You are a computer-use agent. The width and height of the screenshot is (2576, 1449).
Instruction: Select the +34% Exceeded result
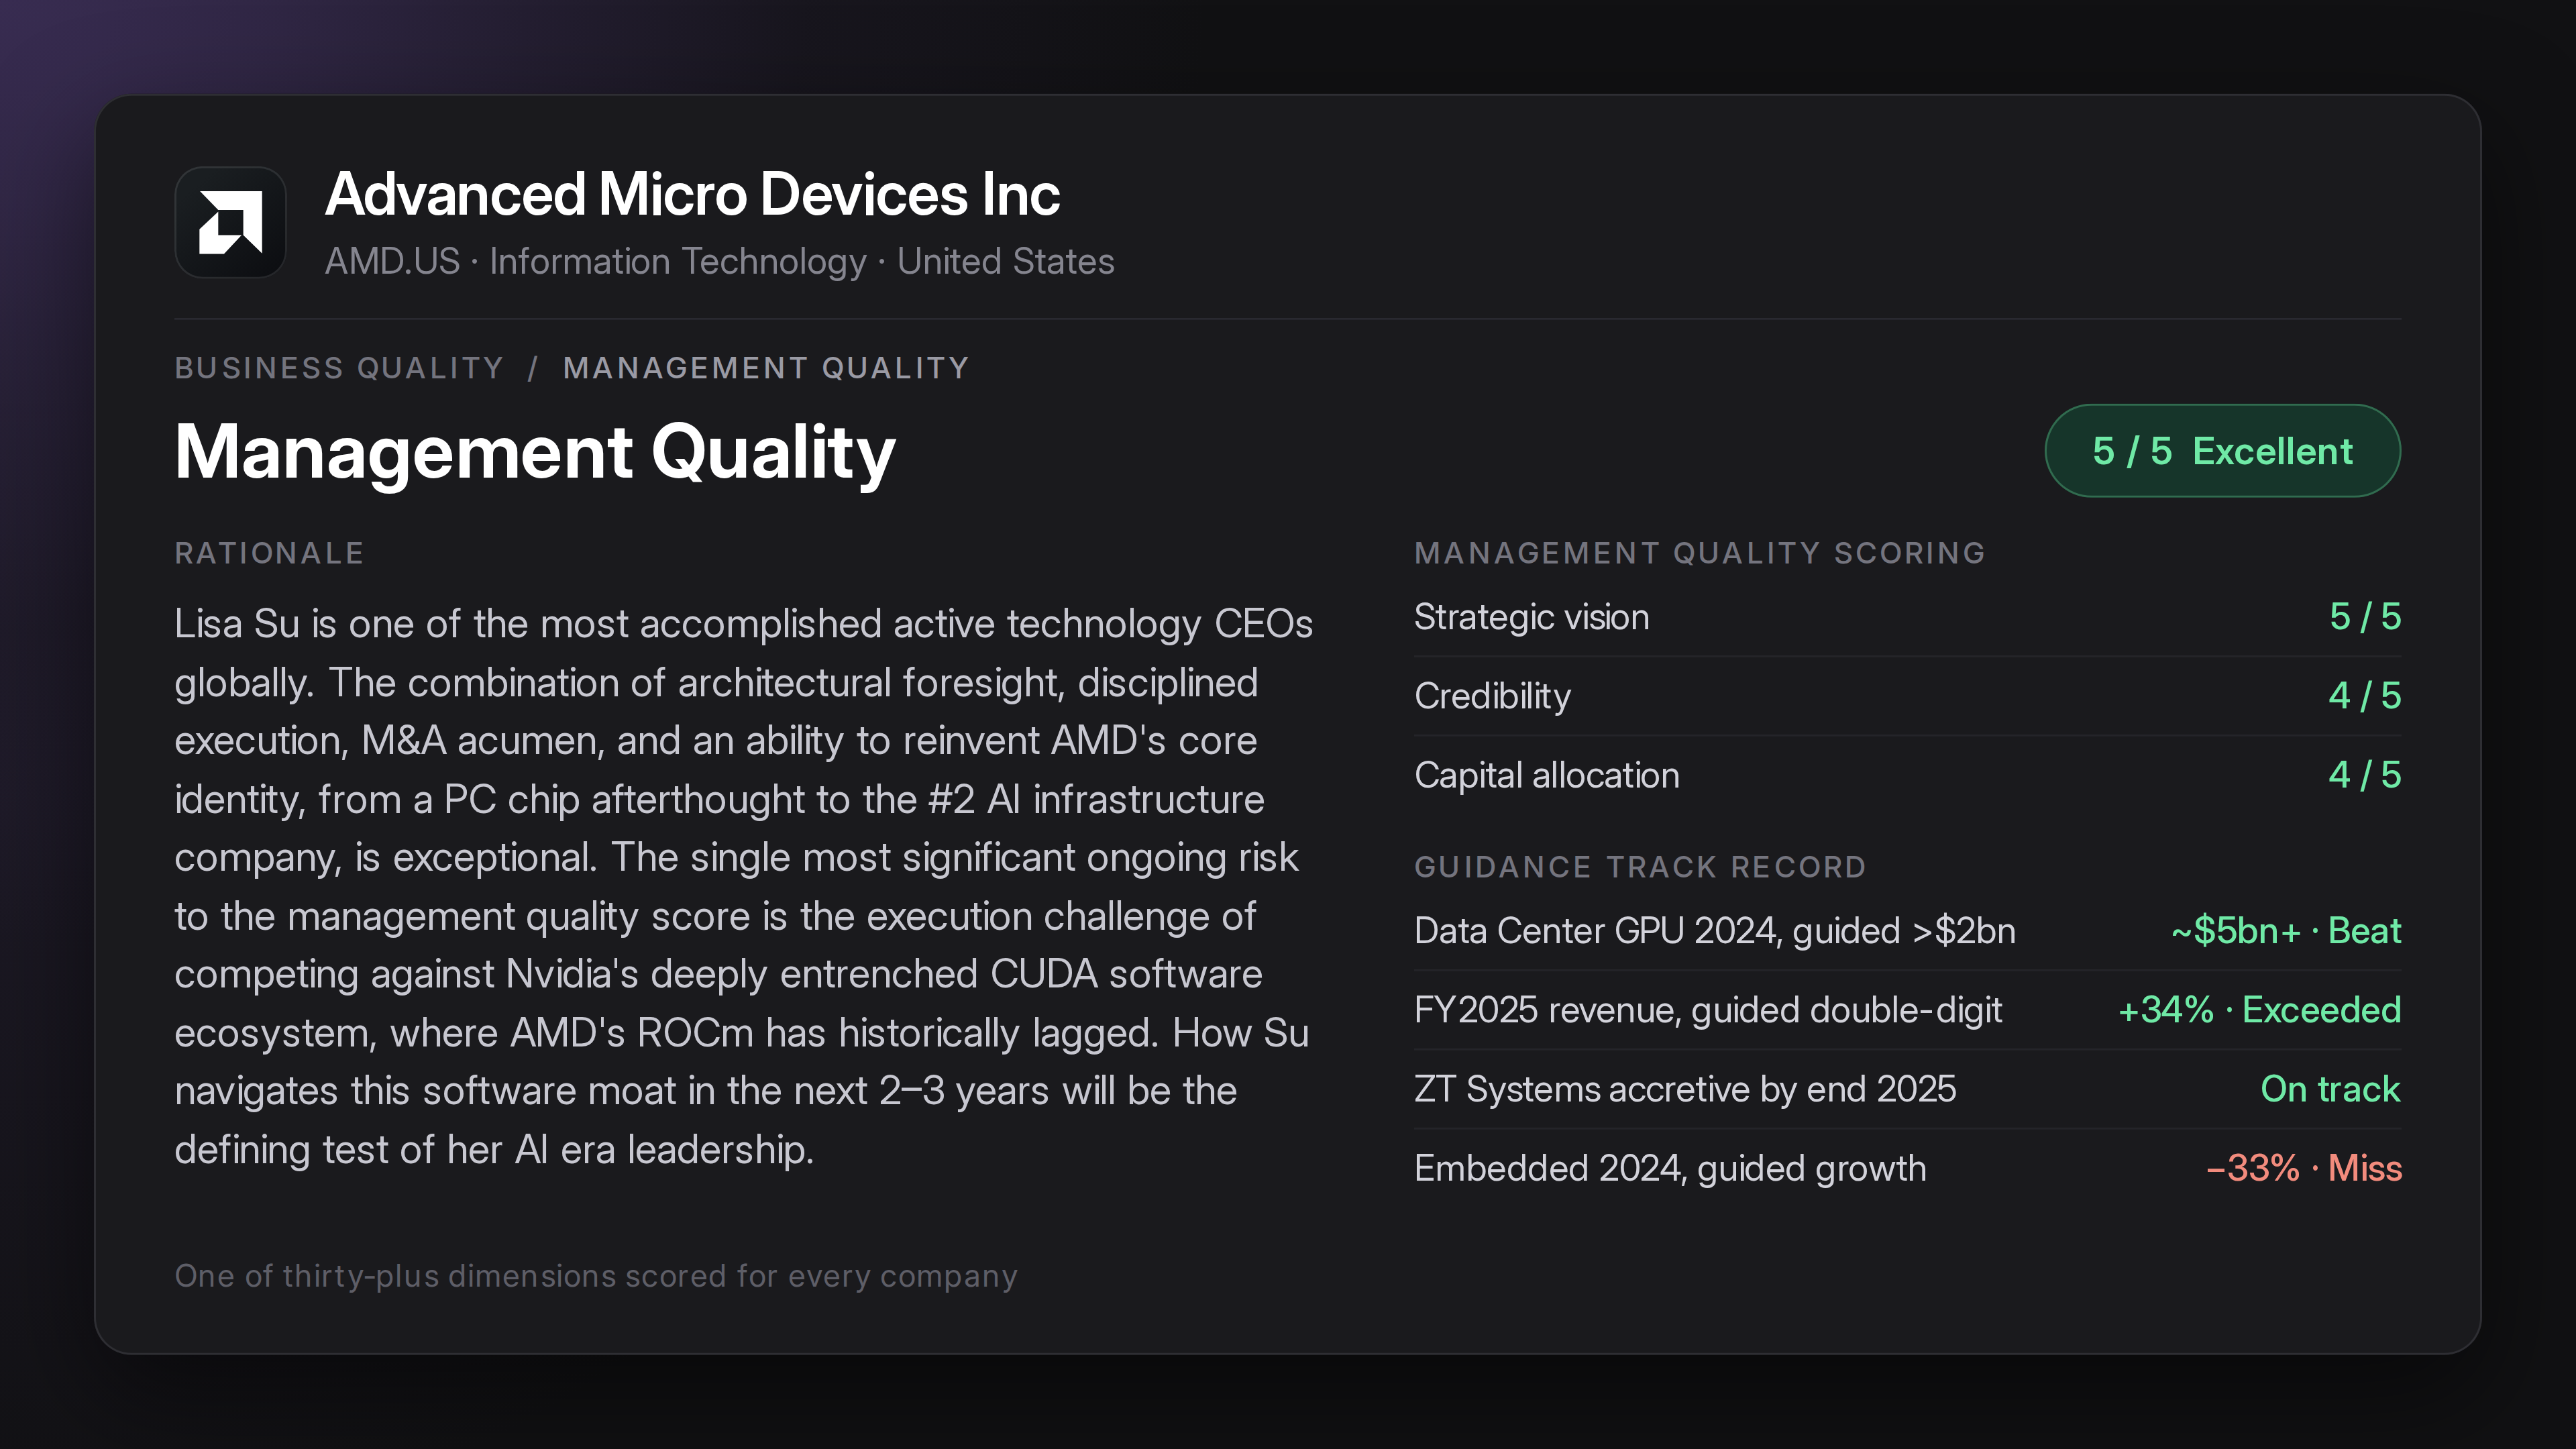pyautogui.click(x=2259, y=1010)
